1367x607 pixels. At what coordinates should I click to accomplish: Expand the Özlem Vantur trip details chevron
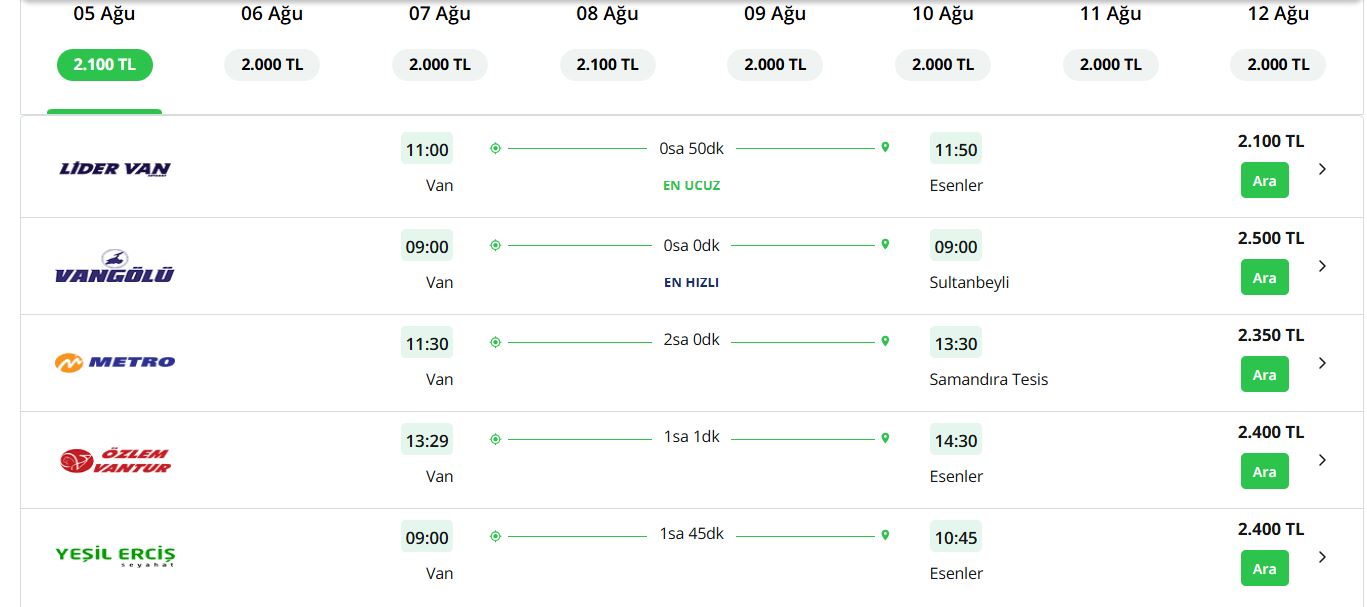coord(1322,460)
